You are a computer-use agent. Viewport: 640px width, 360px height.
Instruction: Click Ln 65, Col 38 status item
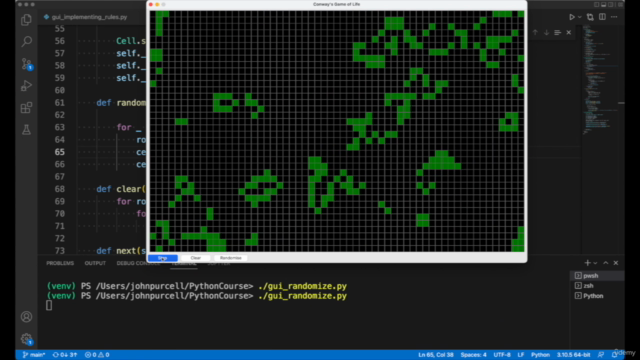click(x=436, y=355)
